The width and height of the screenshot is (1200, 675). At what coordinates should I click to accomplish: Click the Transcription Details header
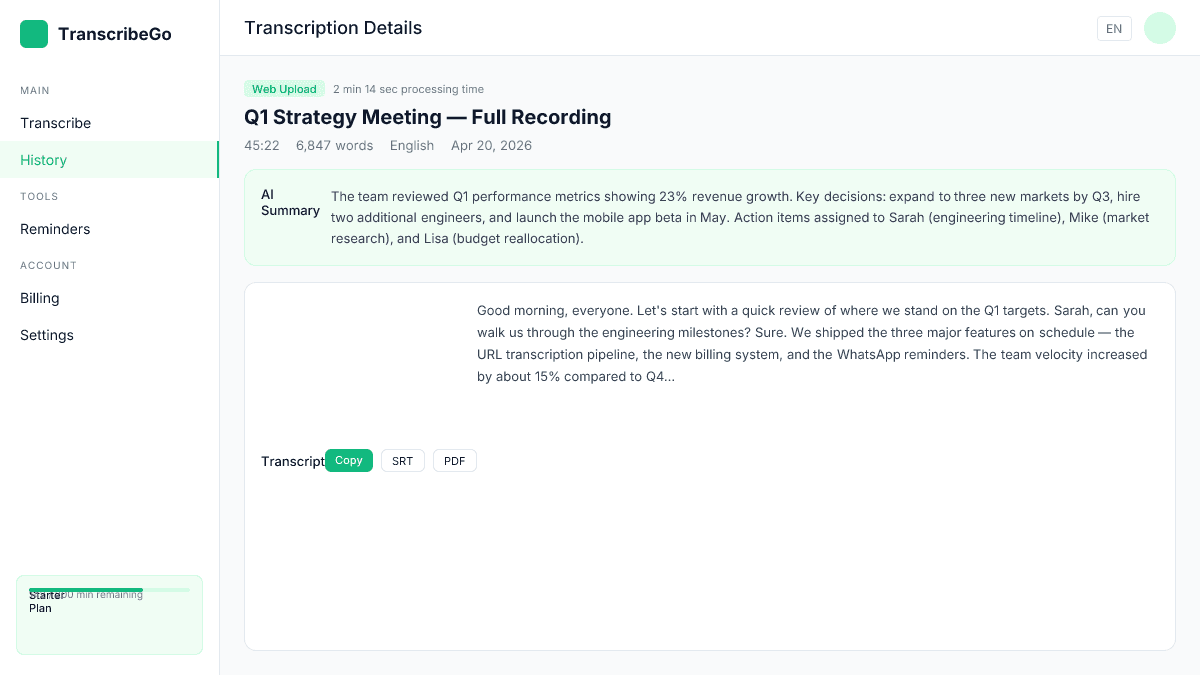tap(333, 28)
